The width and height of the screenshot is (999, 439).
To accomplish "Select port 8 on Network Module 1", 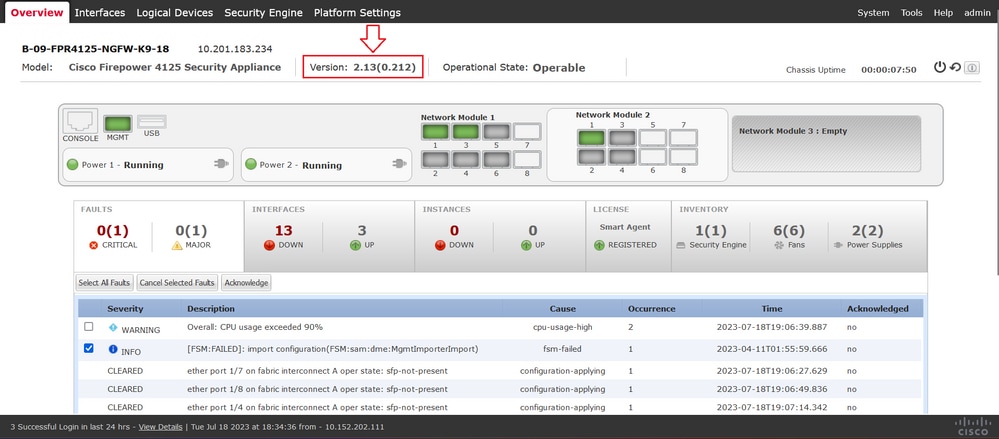I will point(527,159).
